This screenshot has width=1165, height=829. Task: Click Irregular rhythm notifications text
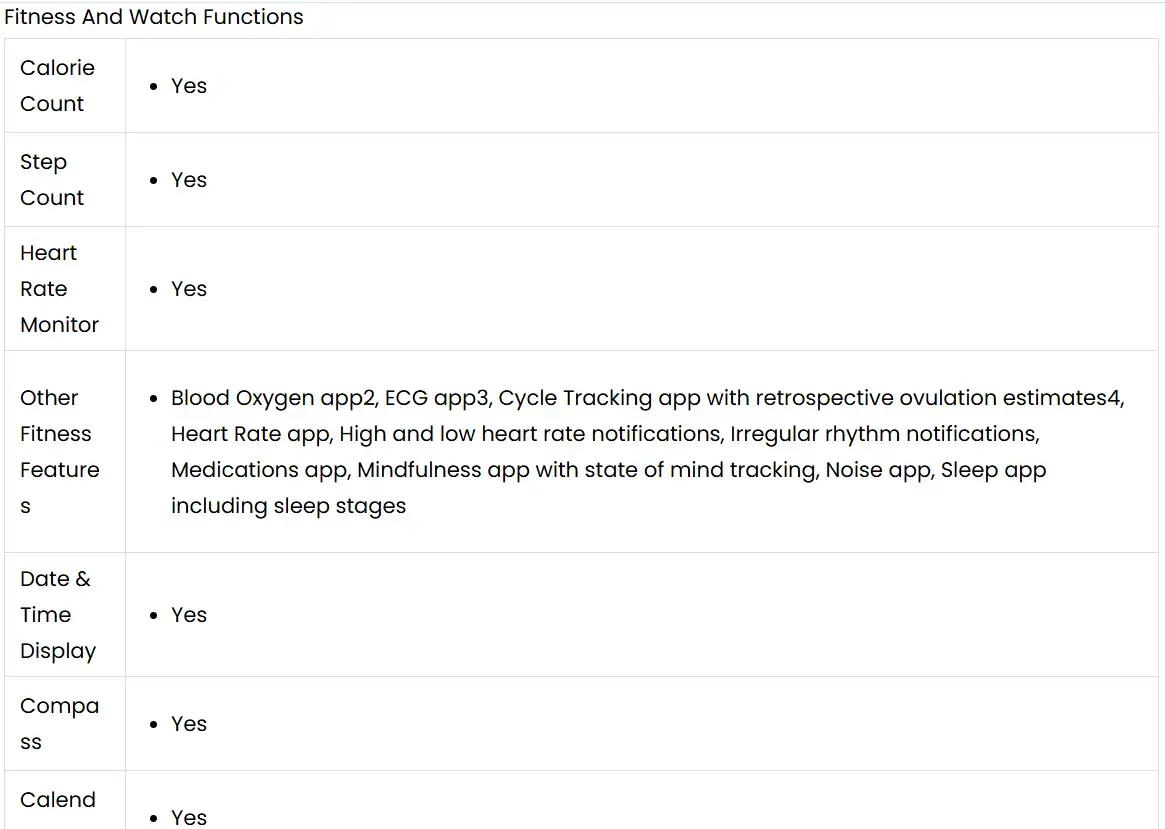[x=884, y=434]
